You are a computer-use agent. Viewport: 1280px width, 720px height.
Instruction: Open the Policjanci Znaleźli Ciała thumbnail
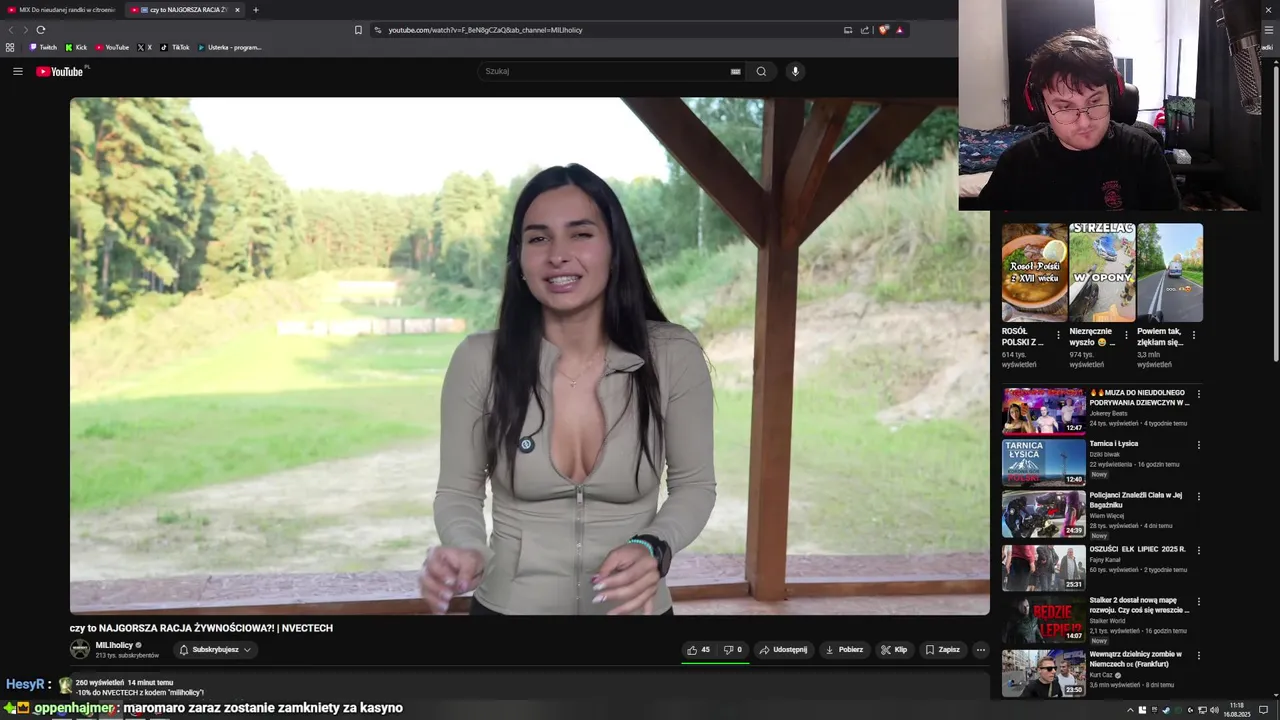click(1044, 514)
